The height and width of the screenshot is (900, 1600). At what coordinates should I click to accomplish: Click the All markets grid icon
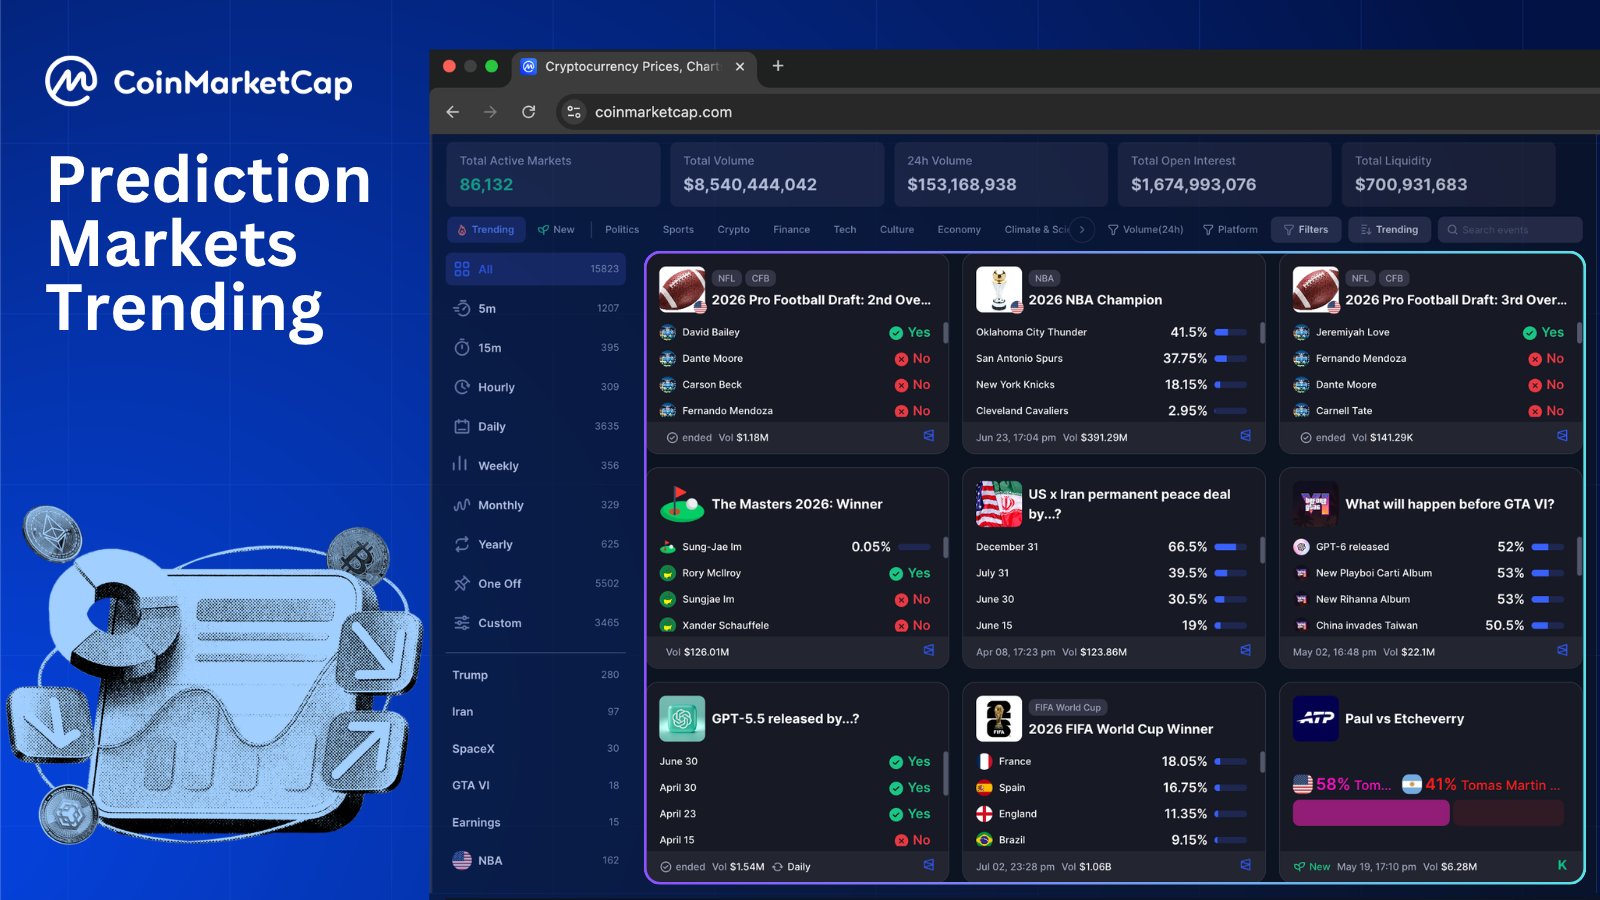(462, 269)
